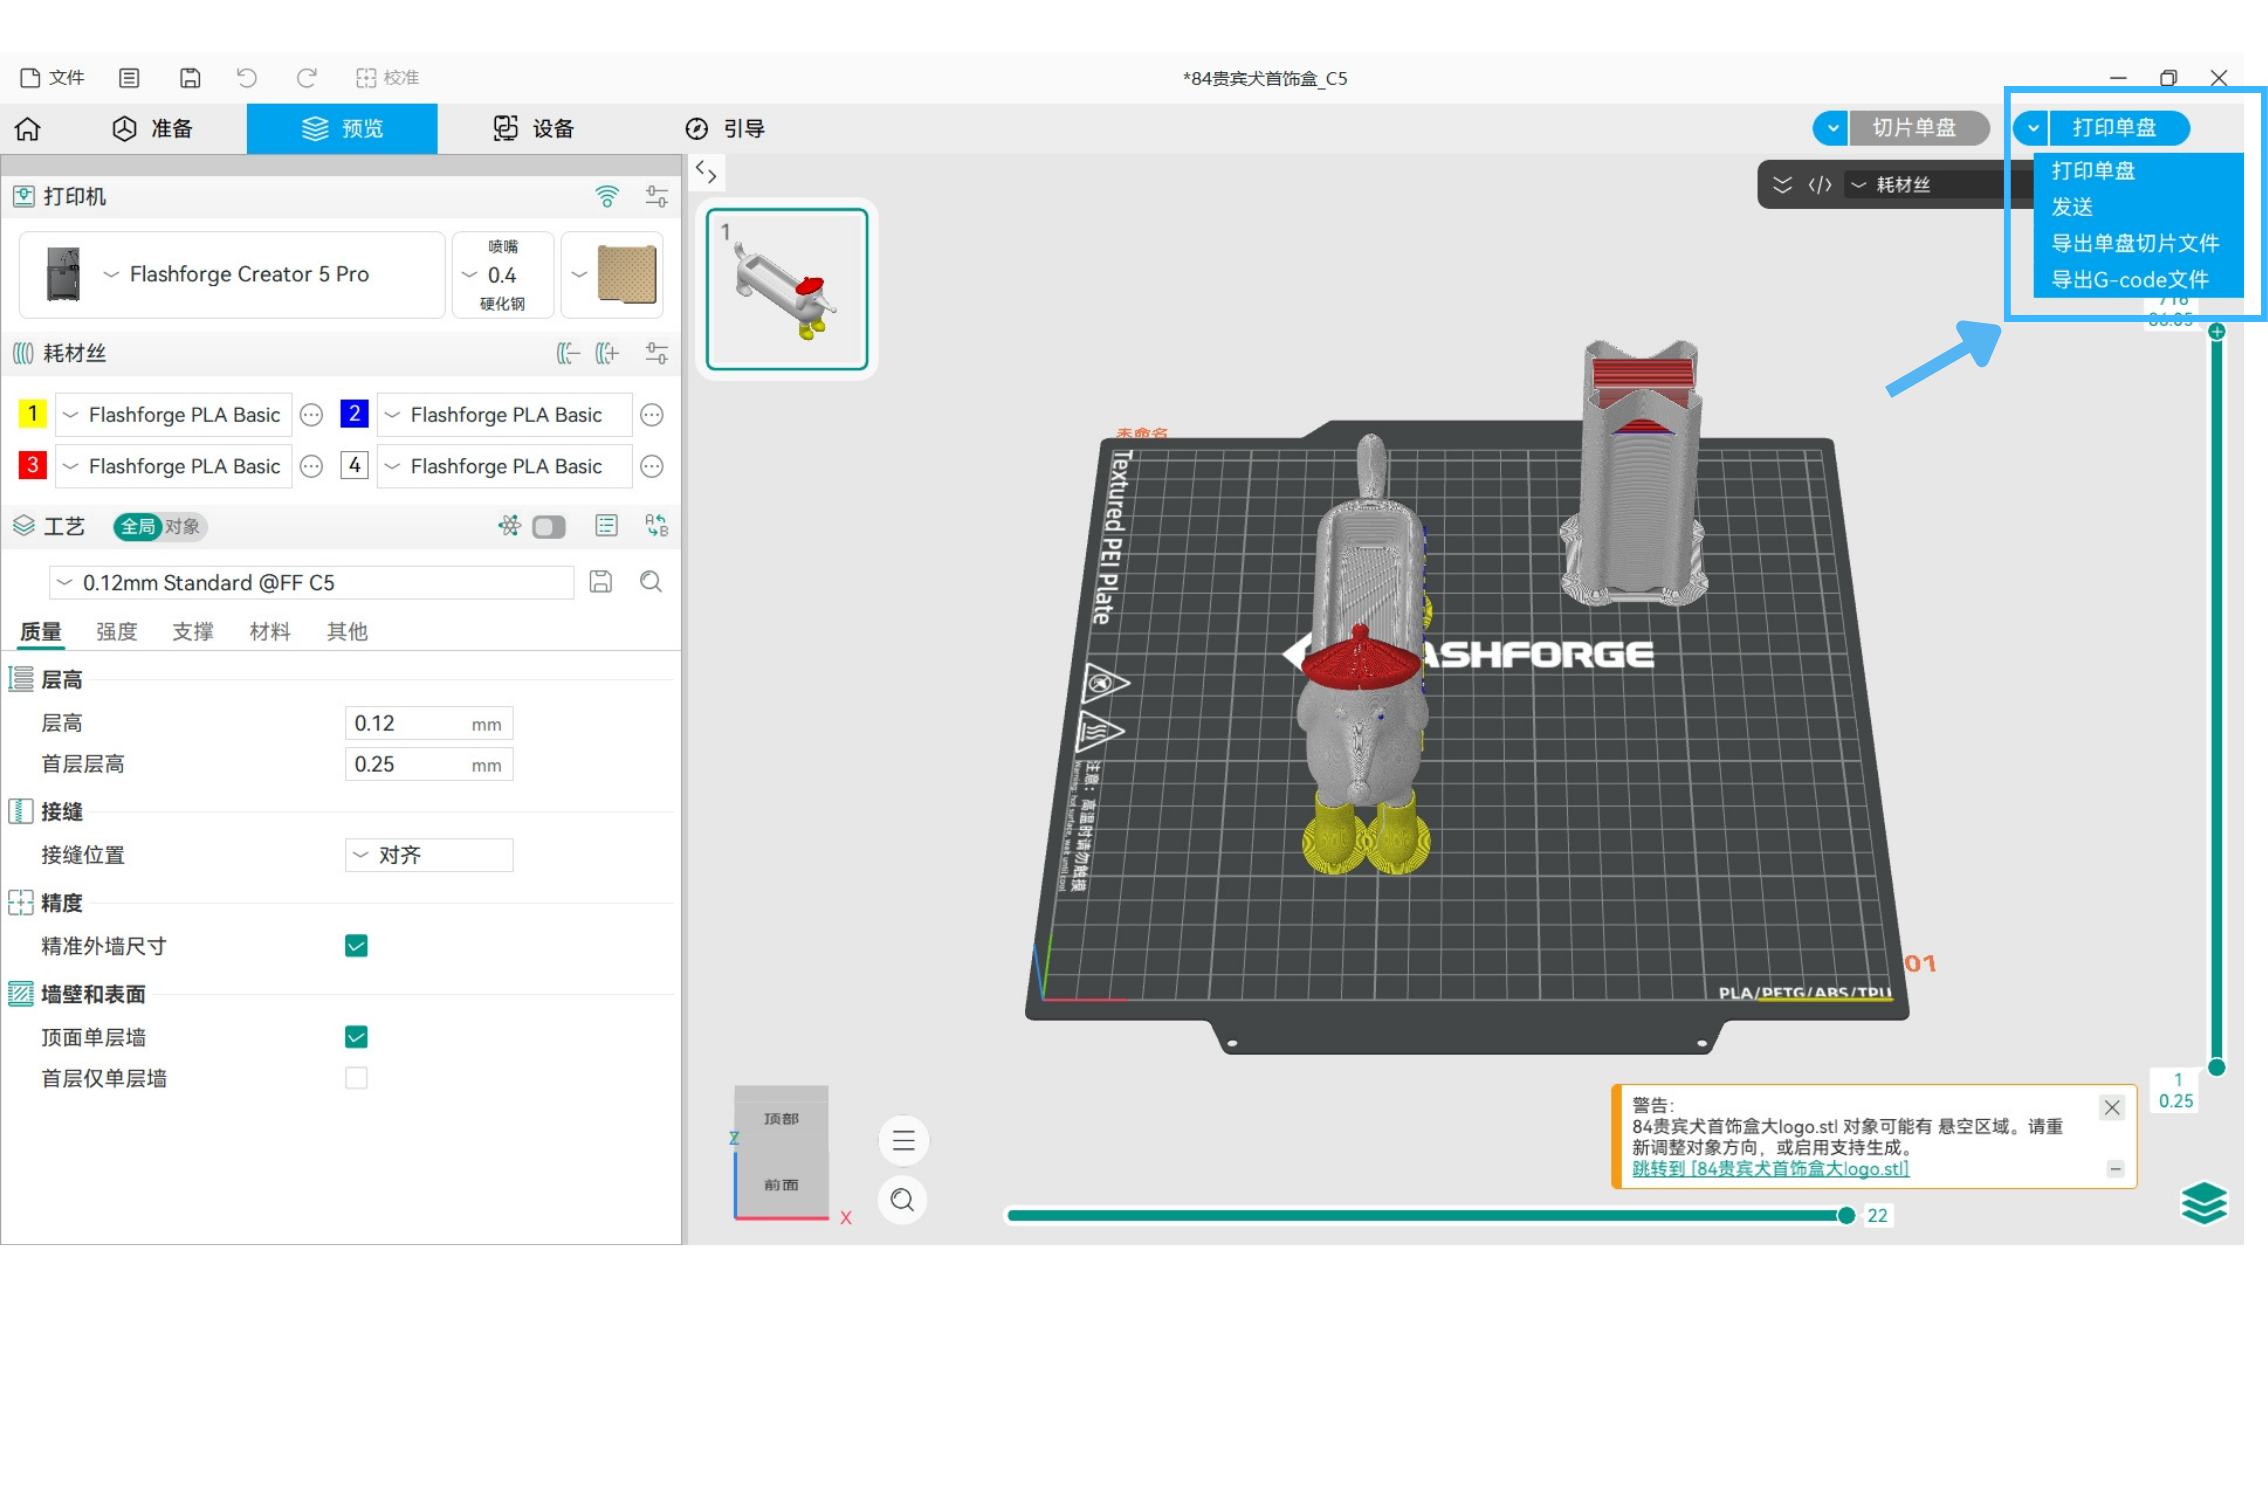Image resolution: width=2268 pixels, height=1512 pixels.
Task: Open filament 1 Flashforge PLA Basic dropdown
Action: pyautogui.click(x=173, y=415)
